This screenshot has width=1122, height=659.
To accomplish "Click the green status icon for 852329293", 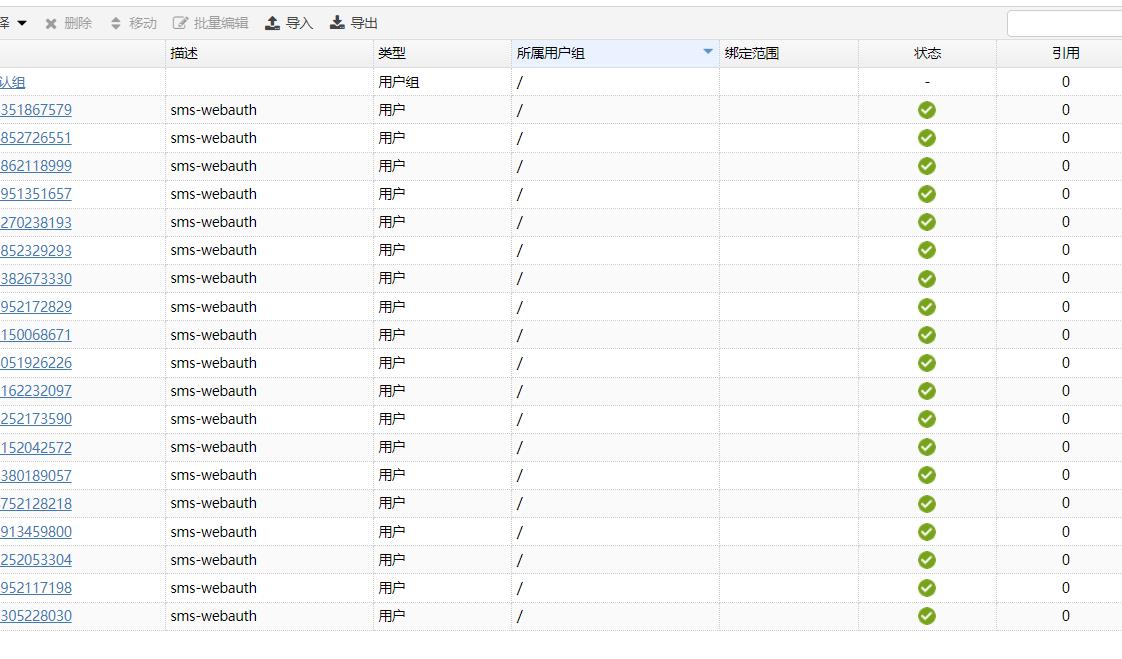I will 927,250.
